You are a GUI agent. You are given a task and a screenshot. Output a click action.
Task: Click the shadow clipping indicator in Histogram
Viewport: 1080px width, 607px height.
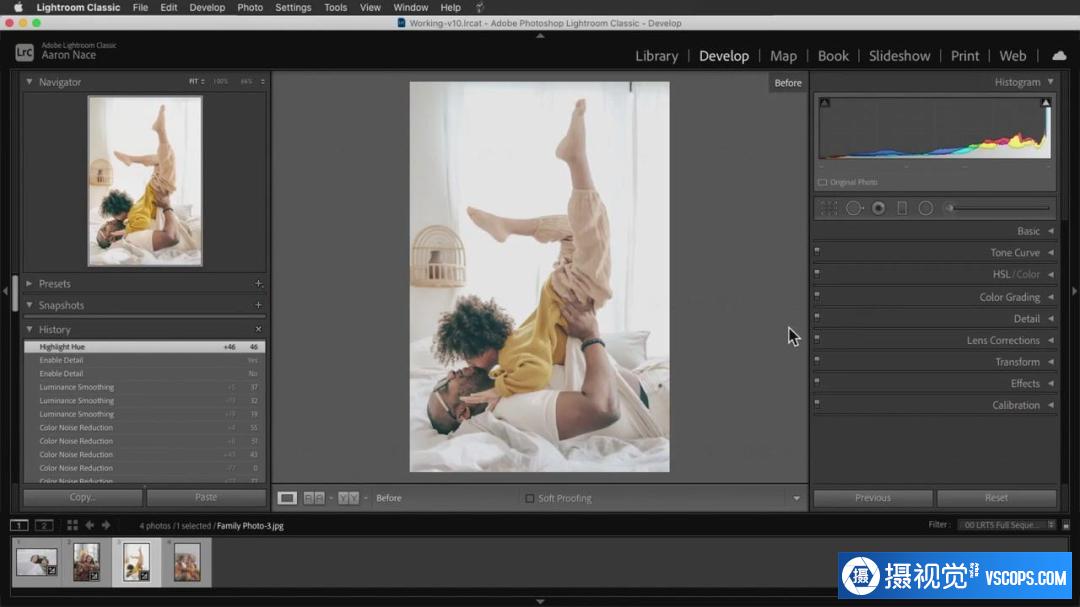click(x=824, y=103)
